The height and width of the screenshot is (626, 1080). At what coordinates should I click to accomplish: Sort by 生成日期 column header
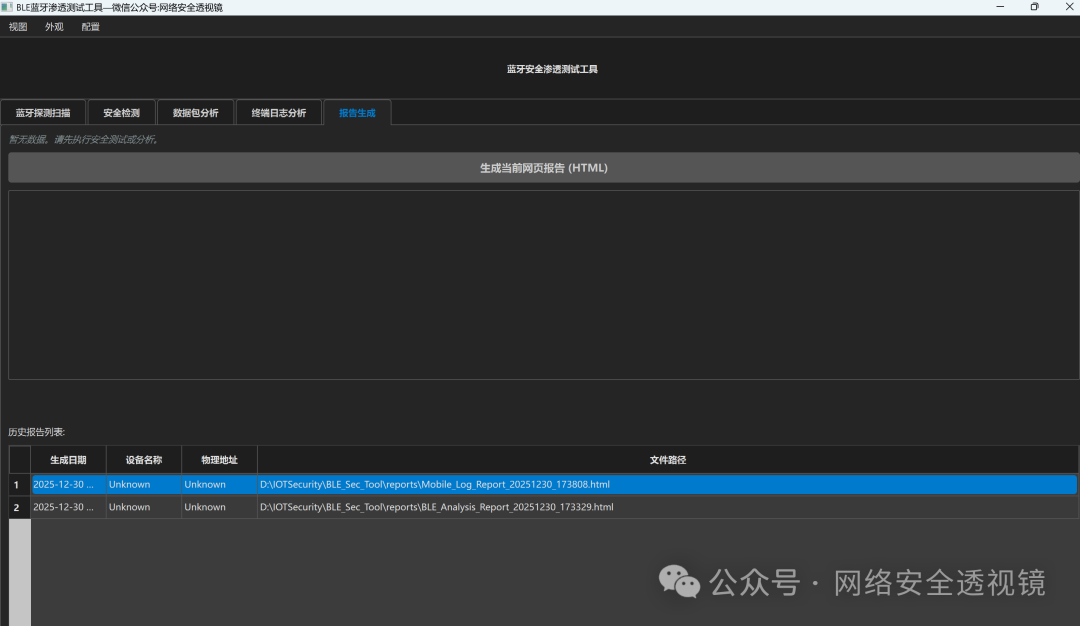[68, 460]
